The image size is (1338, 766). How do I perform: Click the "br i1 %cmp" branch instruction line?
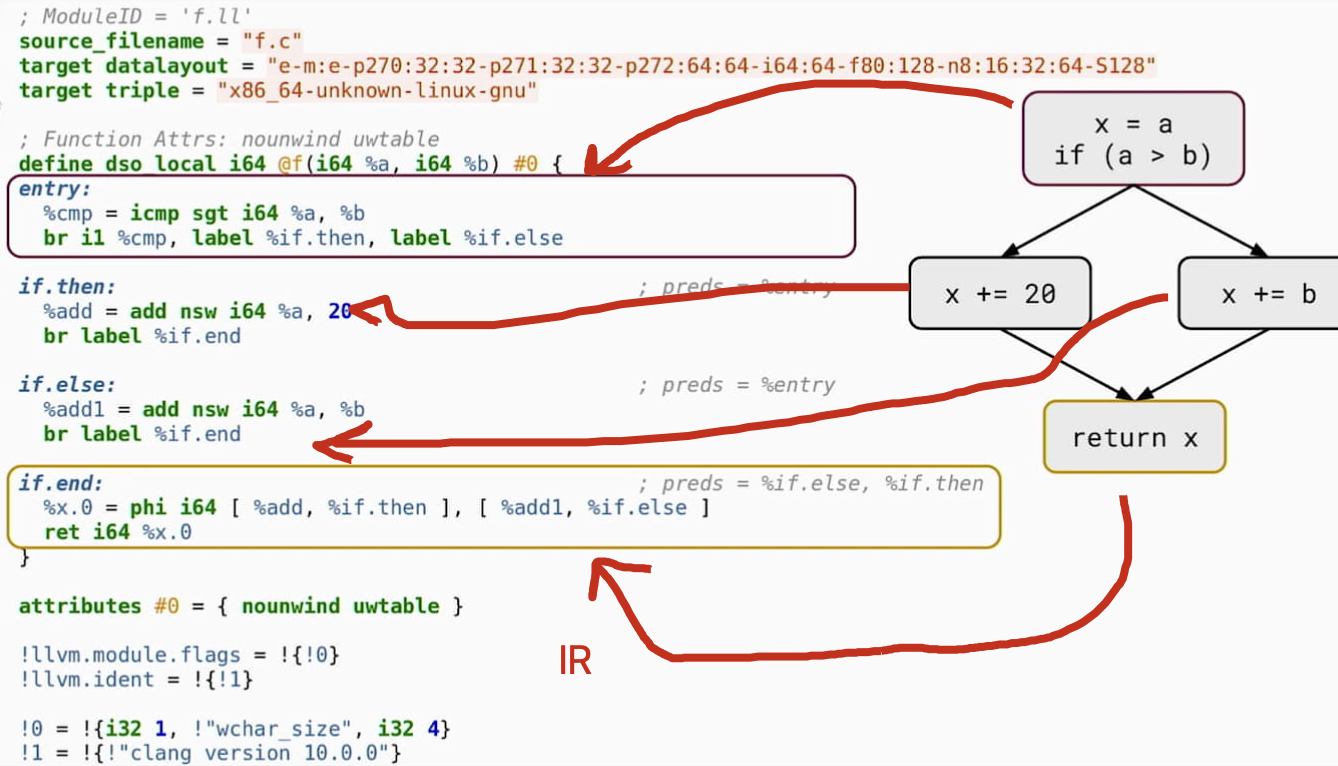click(x=303, y=238)
